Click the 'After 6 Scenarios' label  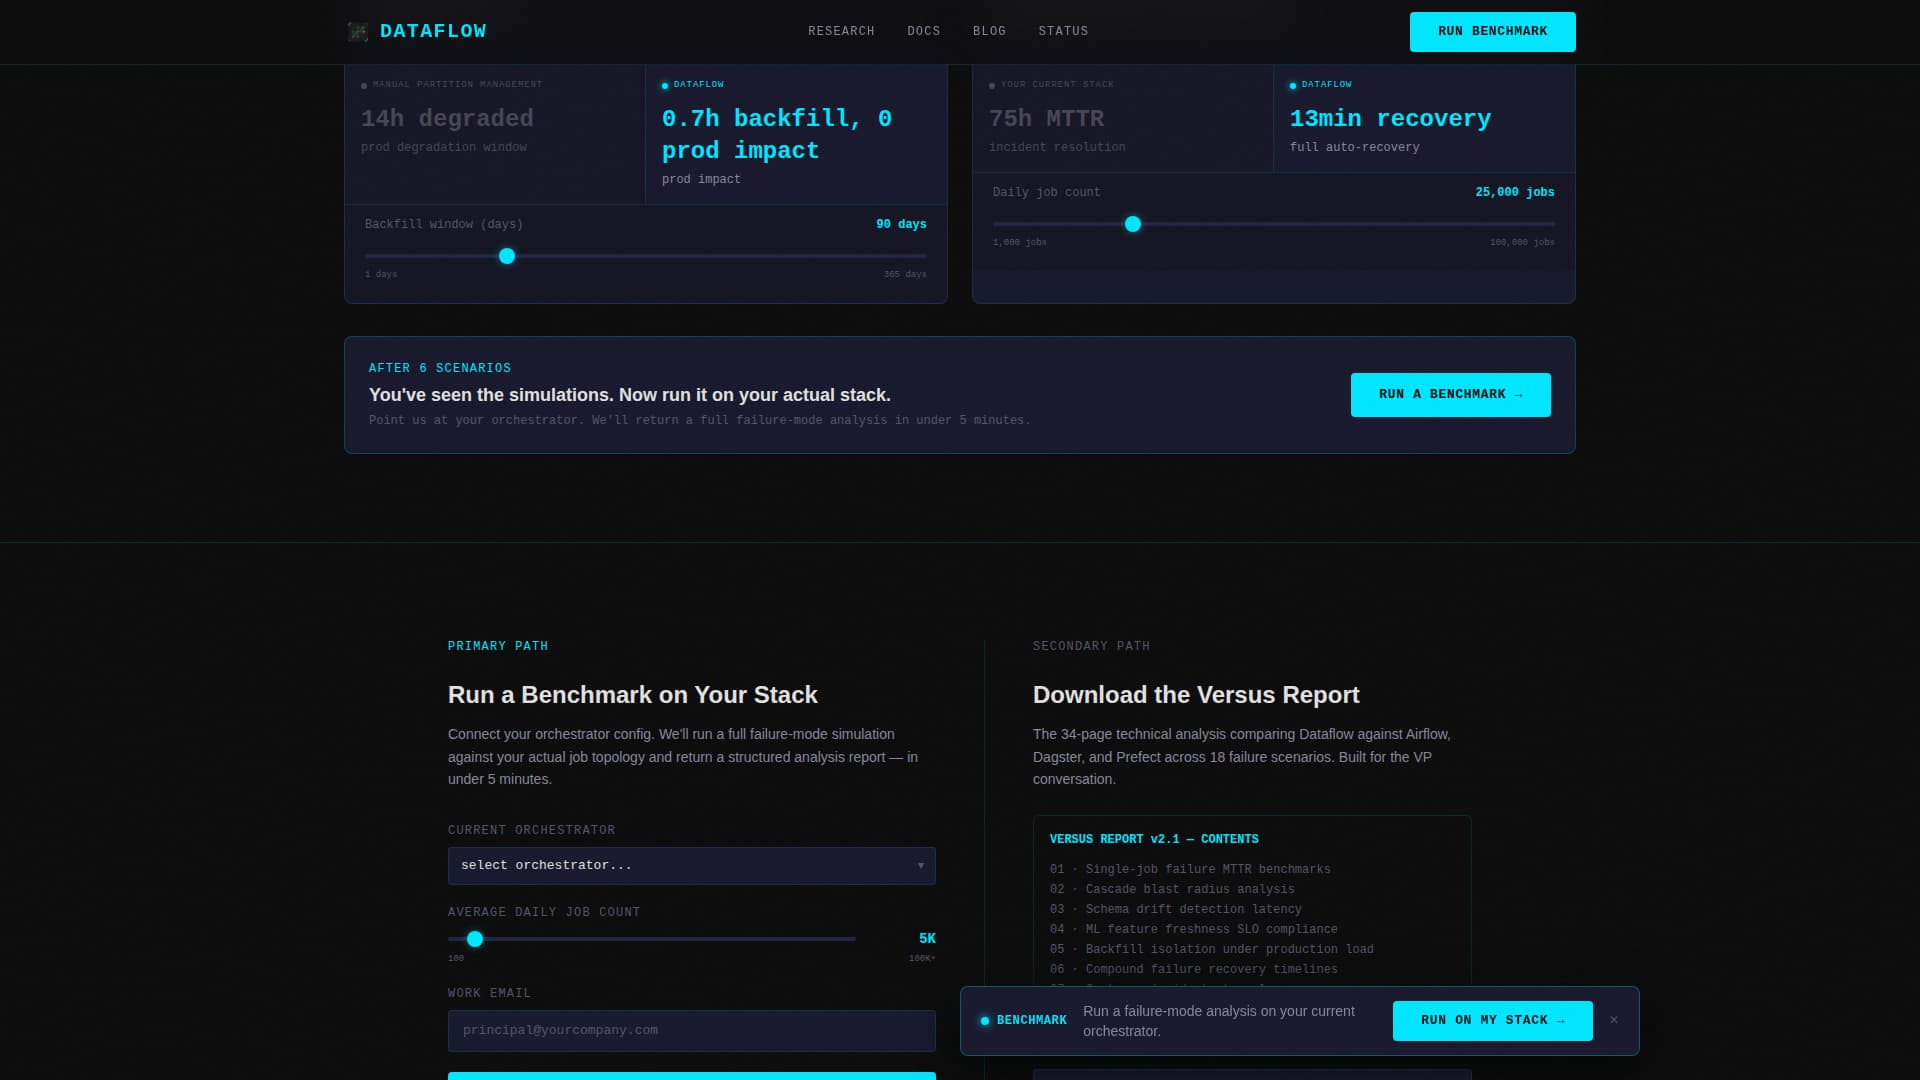[440, 369]
